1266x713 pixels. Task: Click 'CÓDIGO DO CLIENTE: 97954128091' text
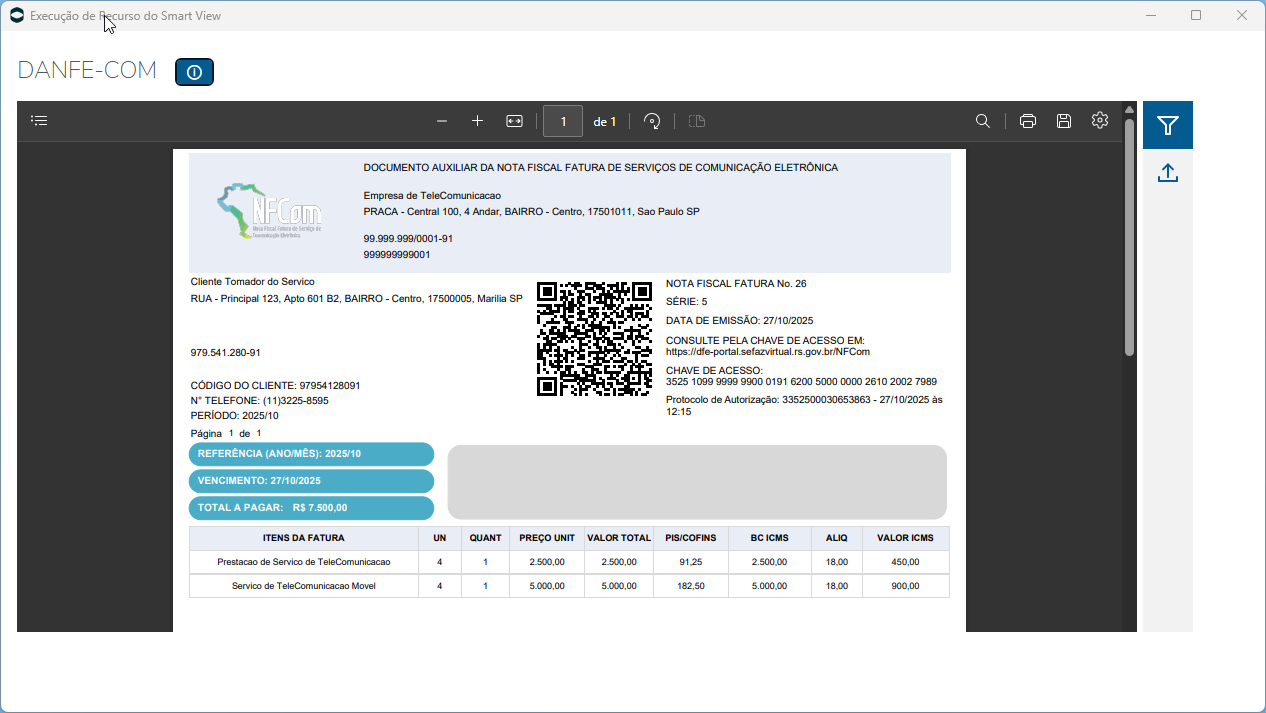coord(275,386)
